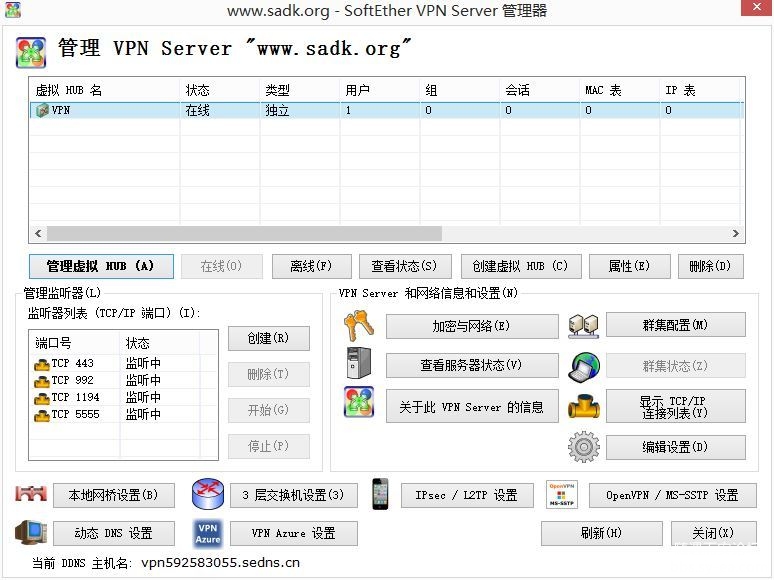Select TCP 992 listener row

pyautogui.click(x=123, y=381)
